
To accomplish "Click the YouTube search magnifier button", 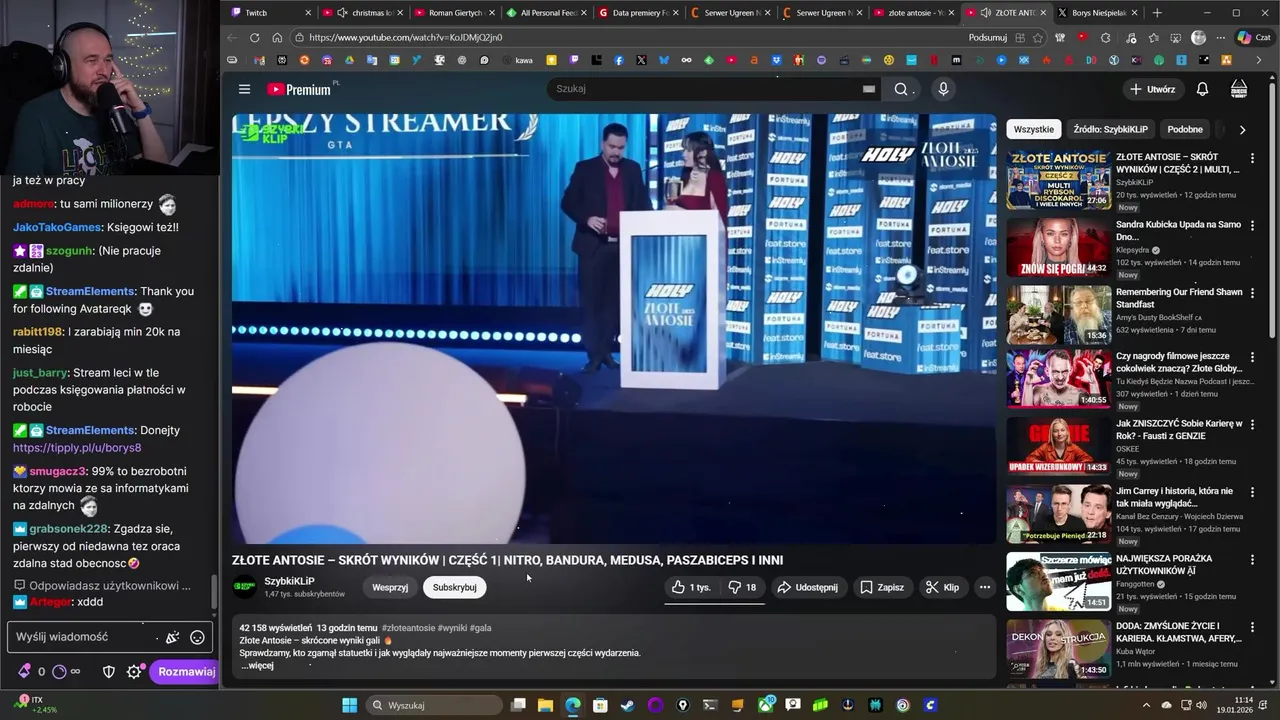I will [x=902, y=89].
